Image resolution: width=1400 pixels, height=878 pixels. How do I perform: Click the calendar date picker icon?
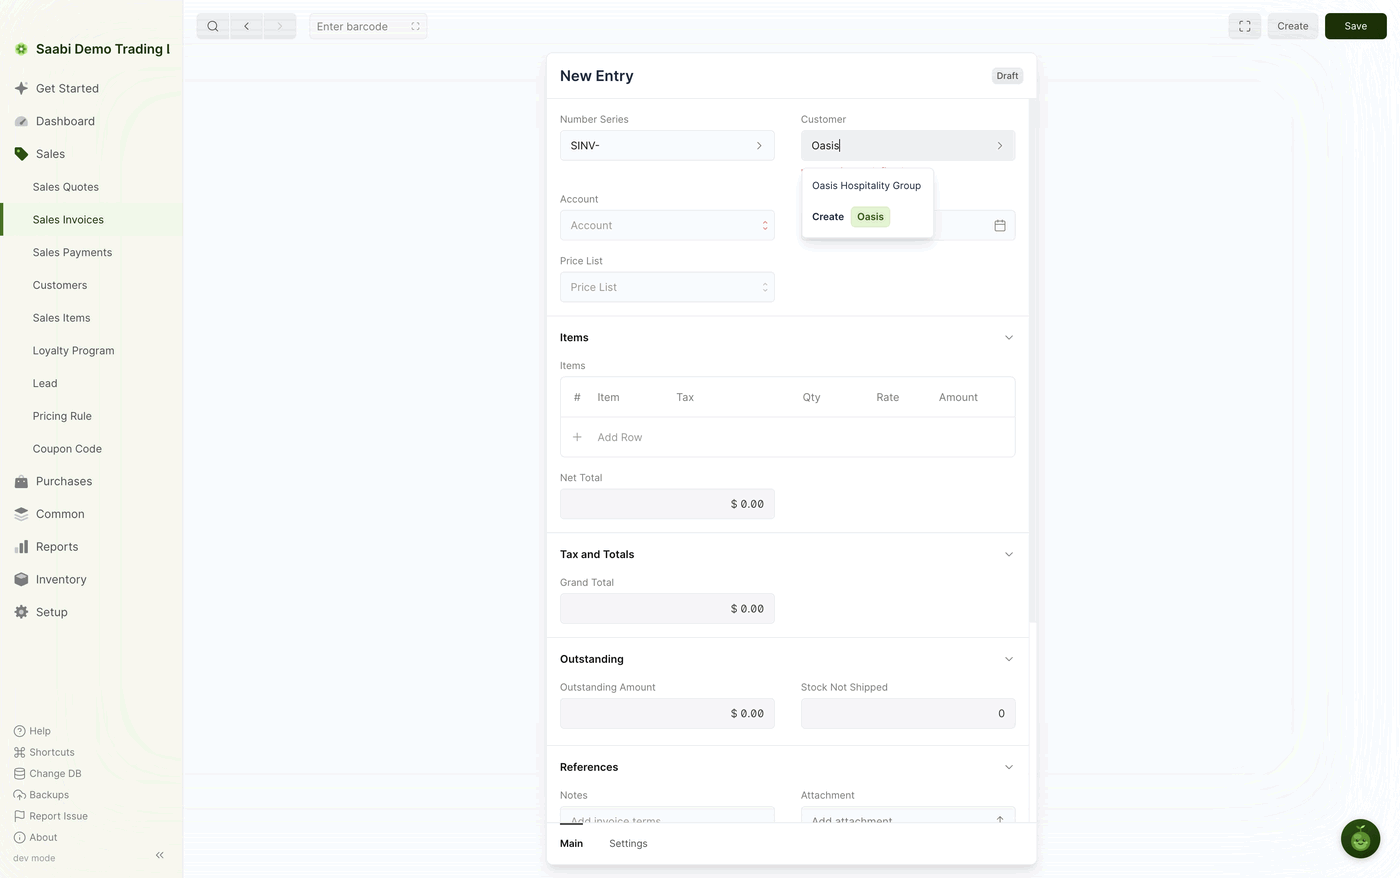pos(1000,226)
